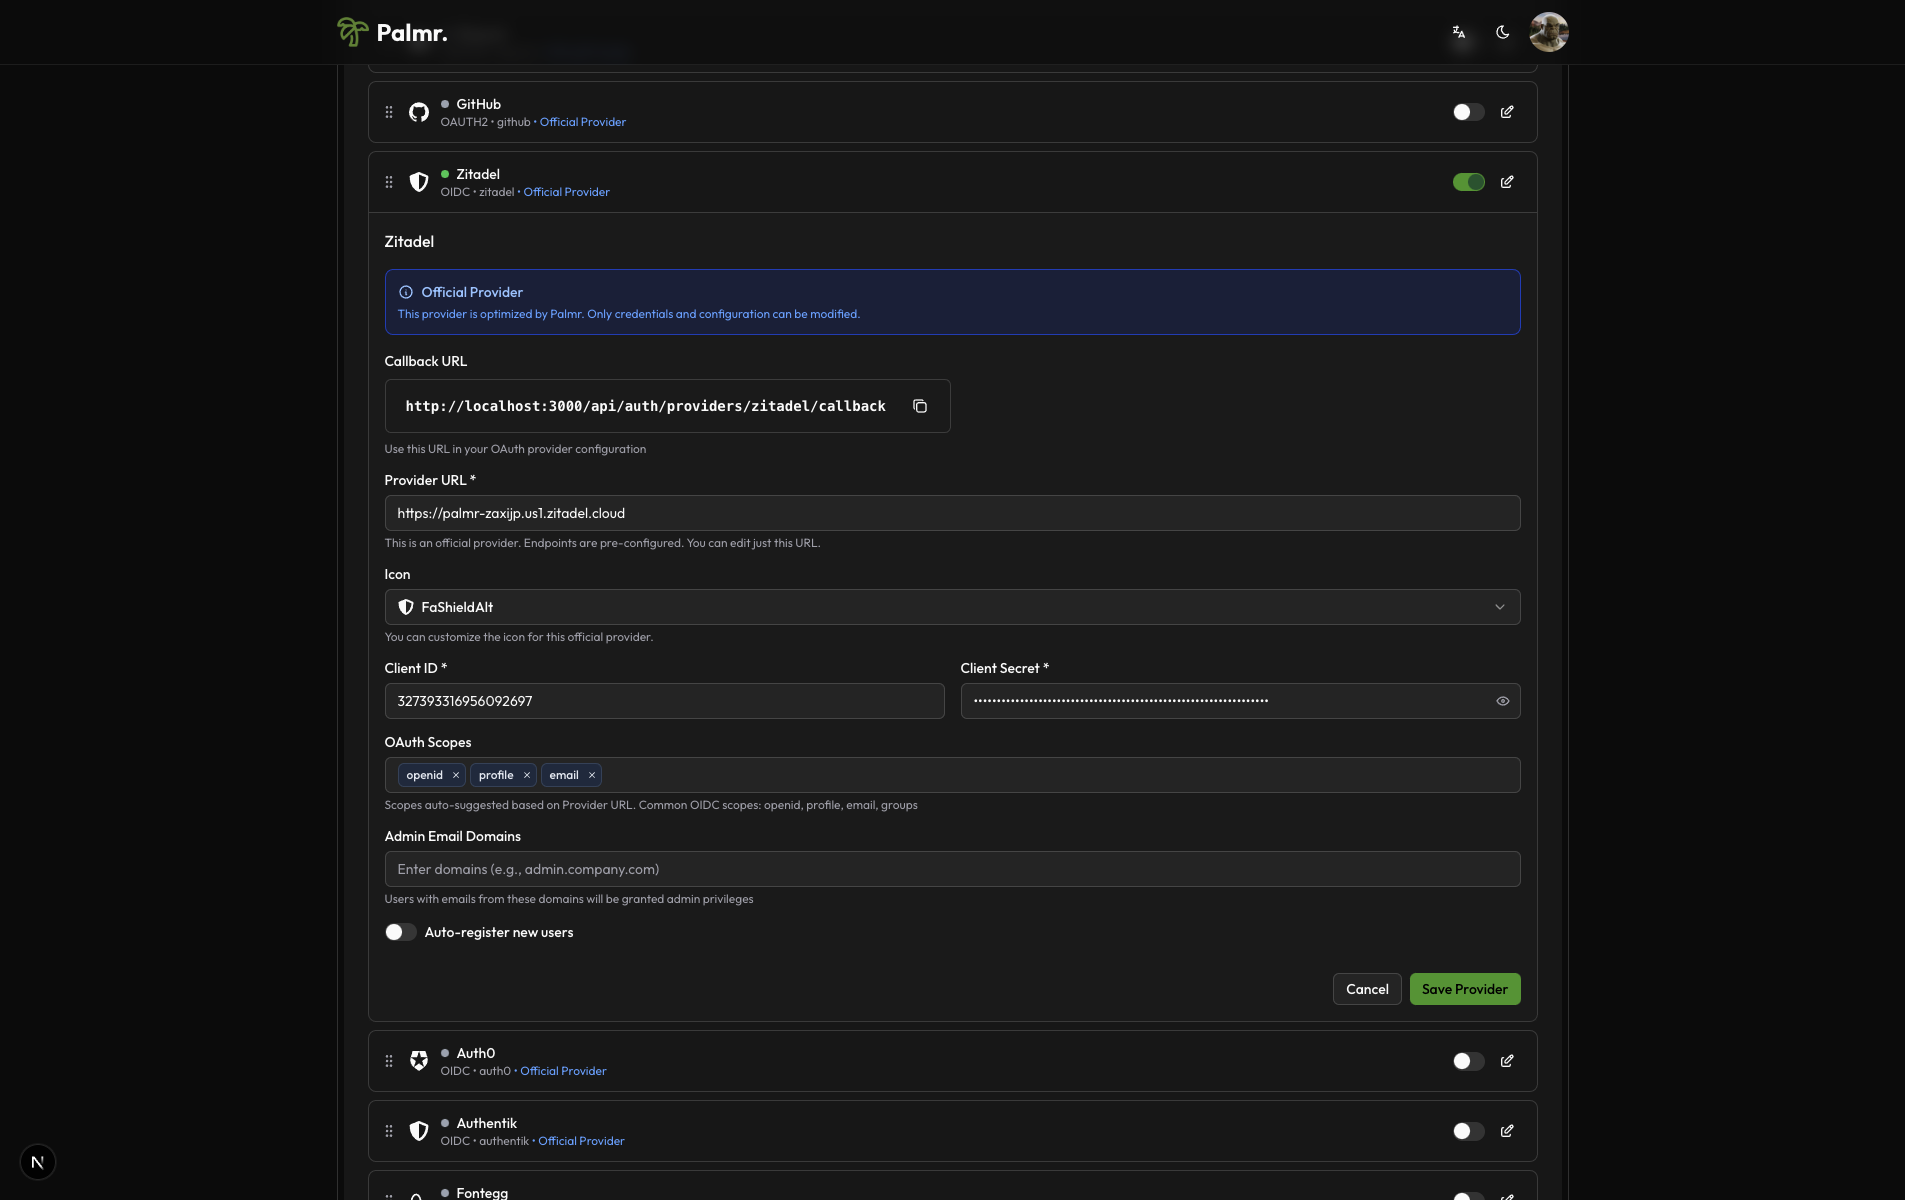Click the Authentik provider name

click(x=487, y=1123)
